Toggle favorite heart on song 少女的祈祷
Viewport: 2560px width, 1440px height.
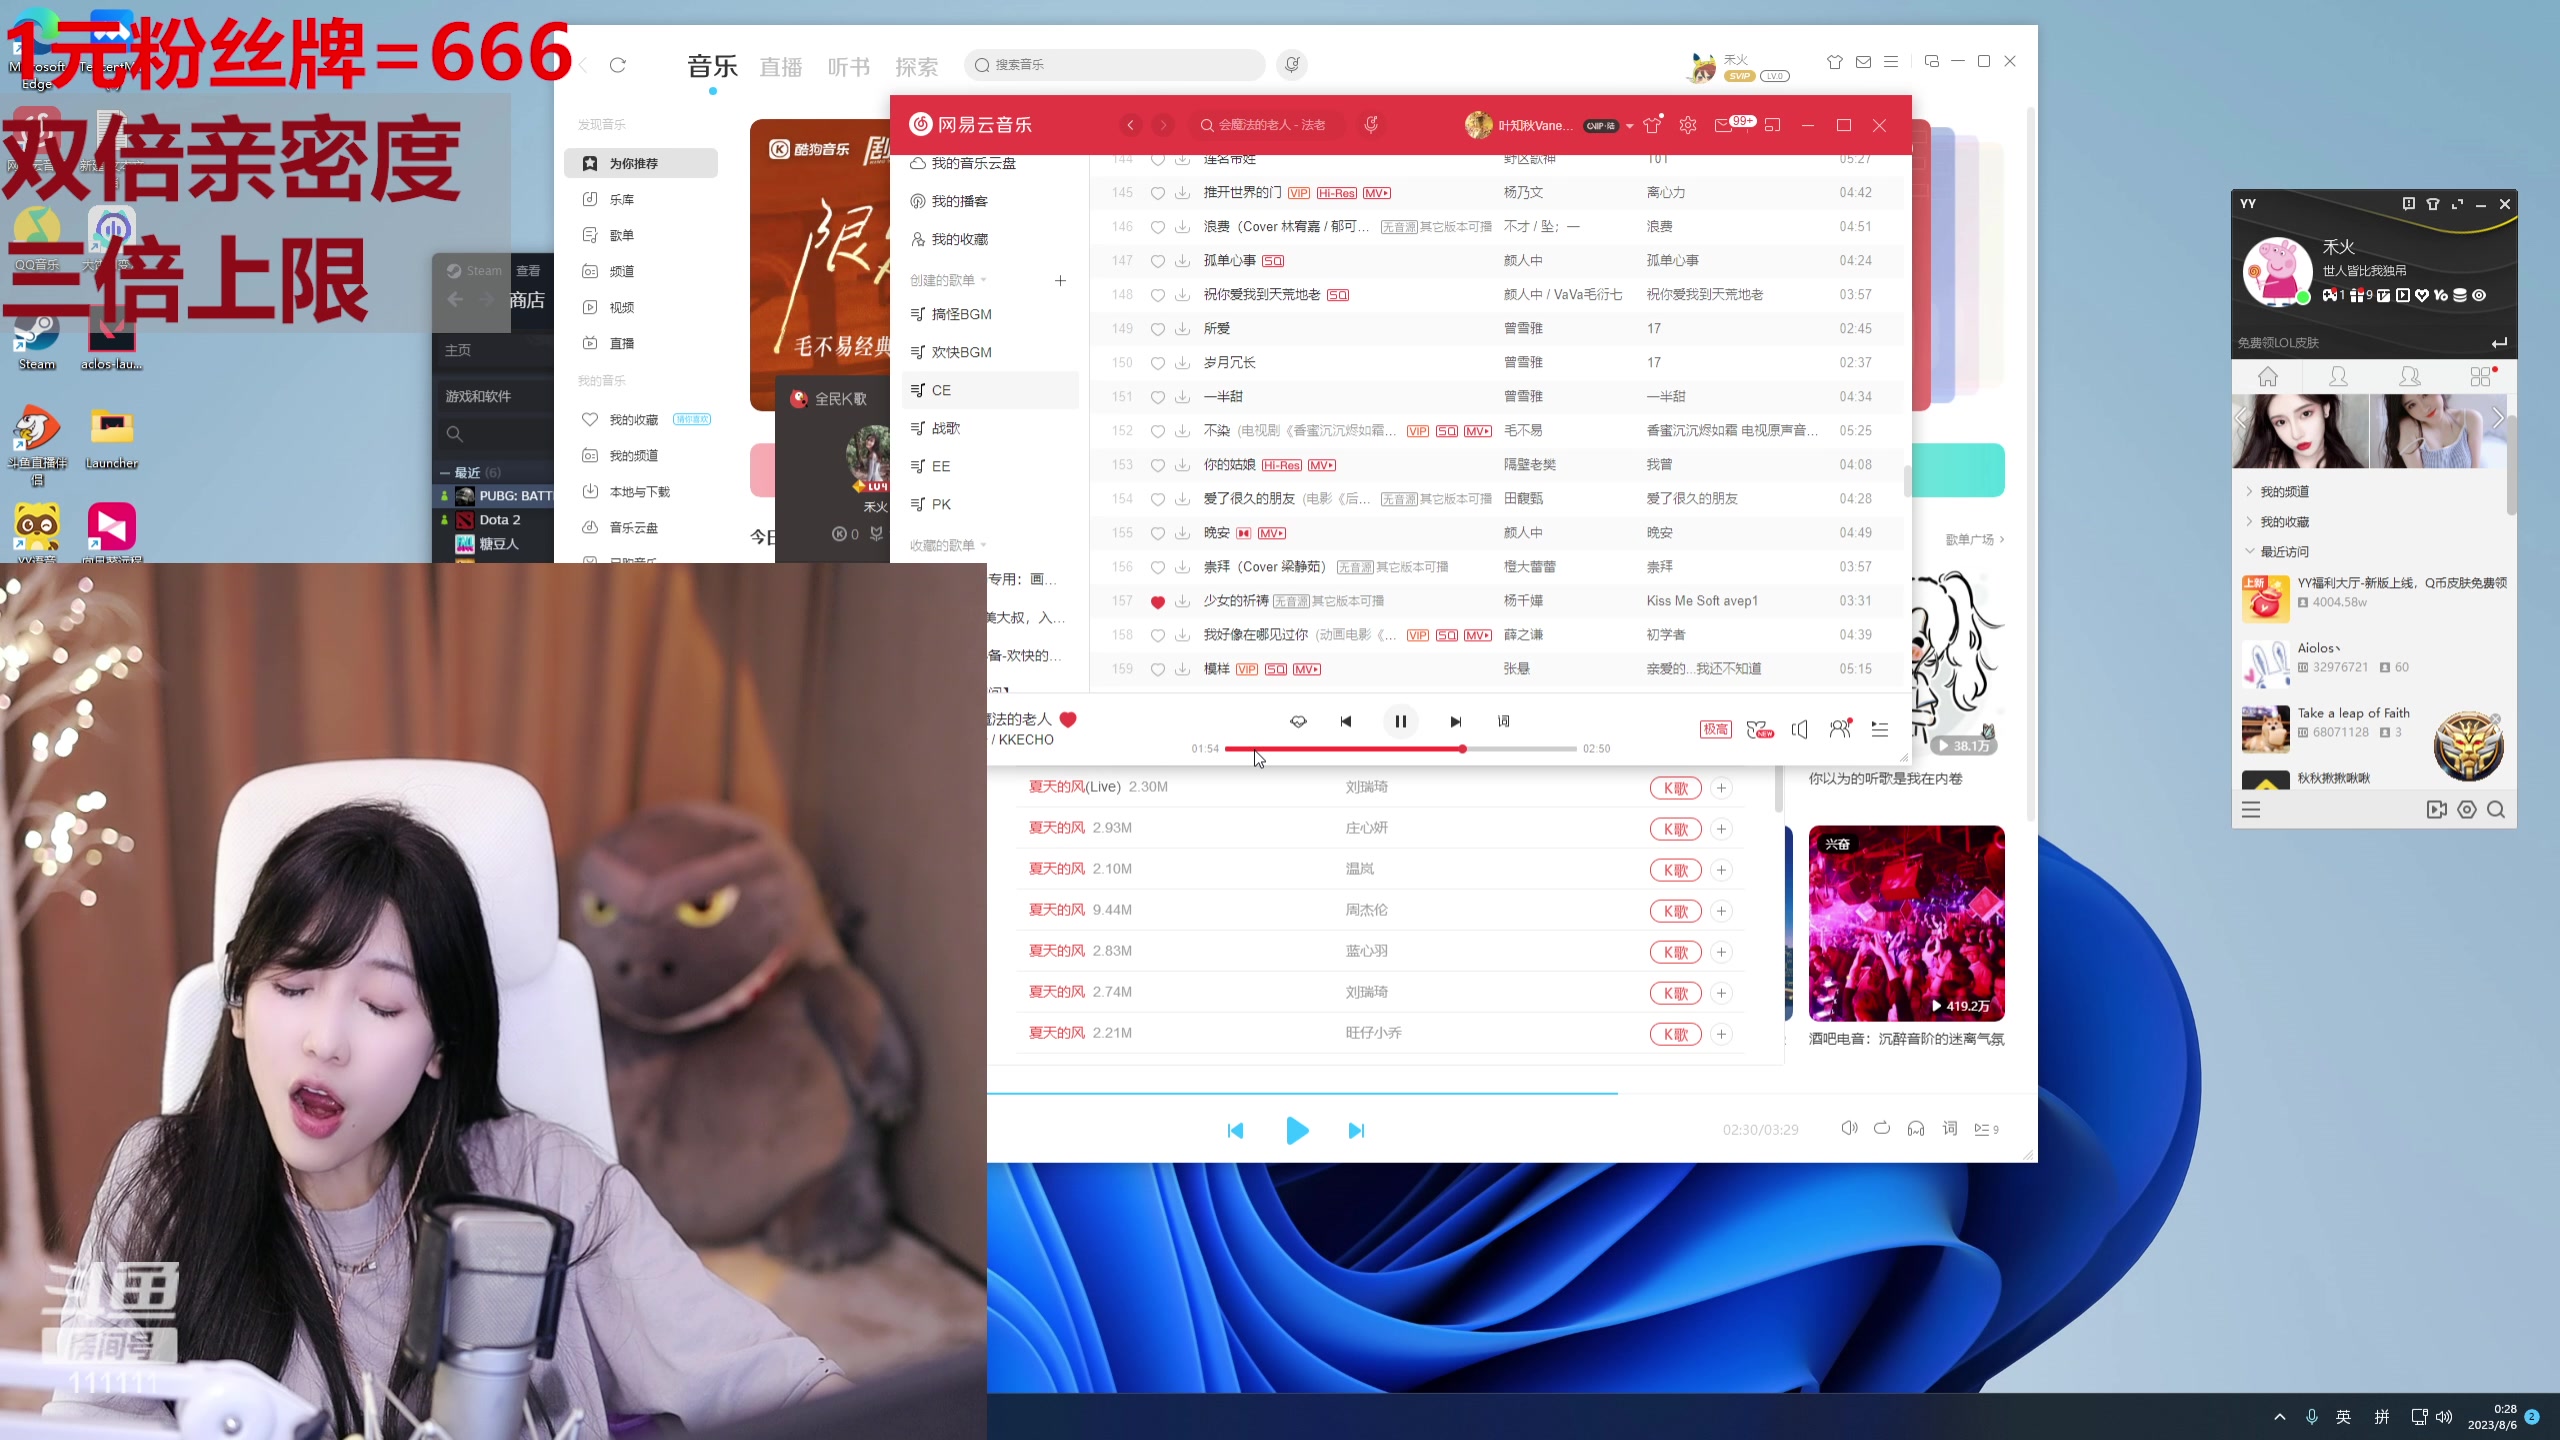pyautogui.click(x=1157, y=601)
